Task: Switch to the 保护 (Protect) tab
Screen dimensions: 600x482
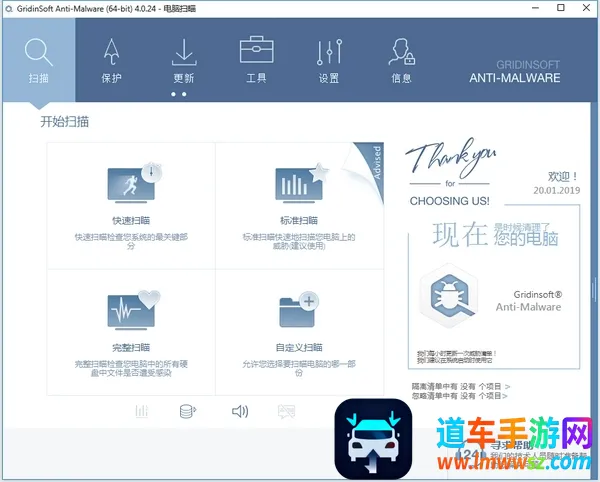Action: click(x=111, y=60)
